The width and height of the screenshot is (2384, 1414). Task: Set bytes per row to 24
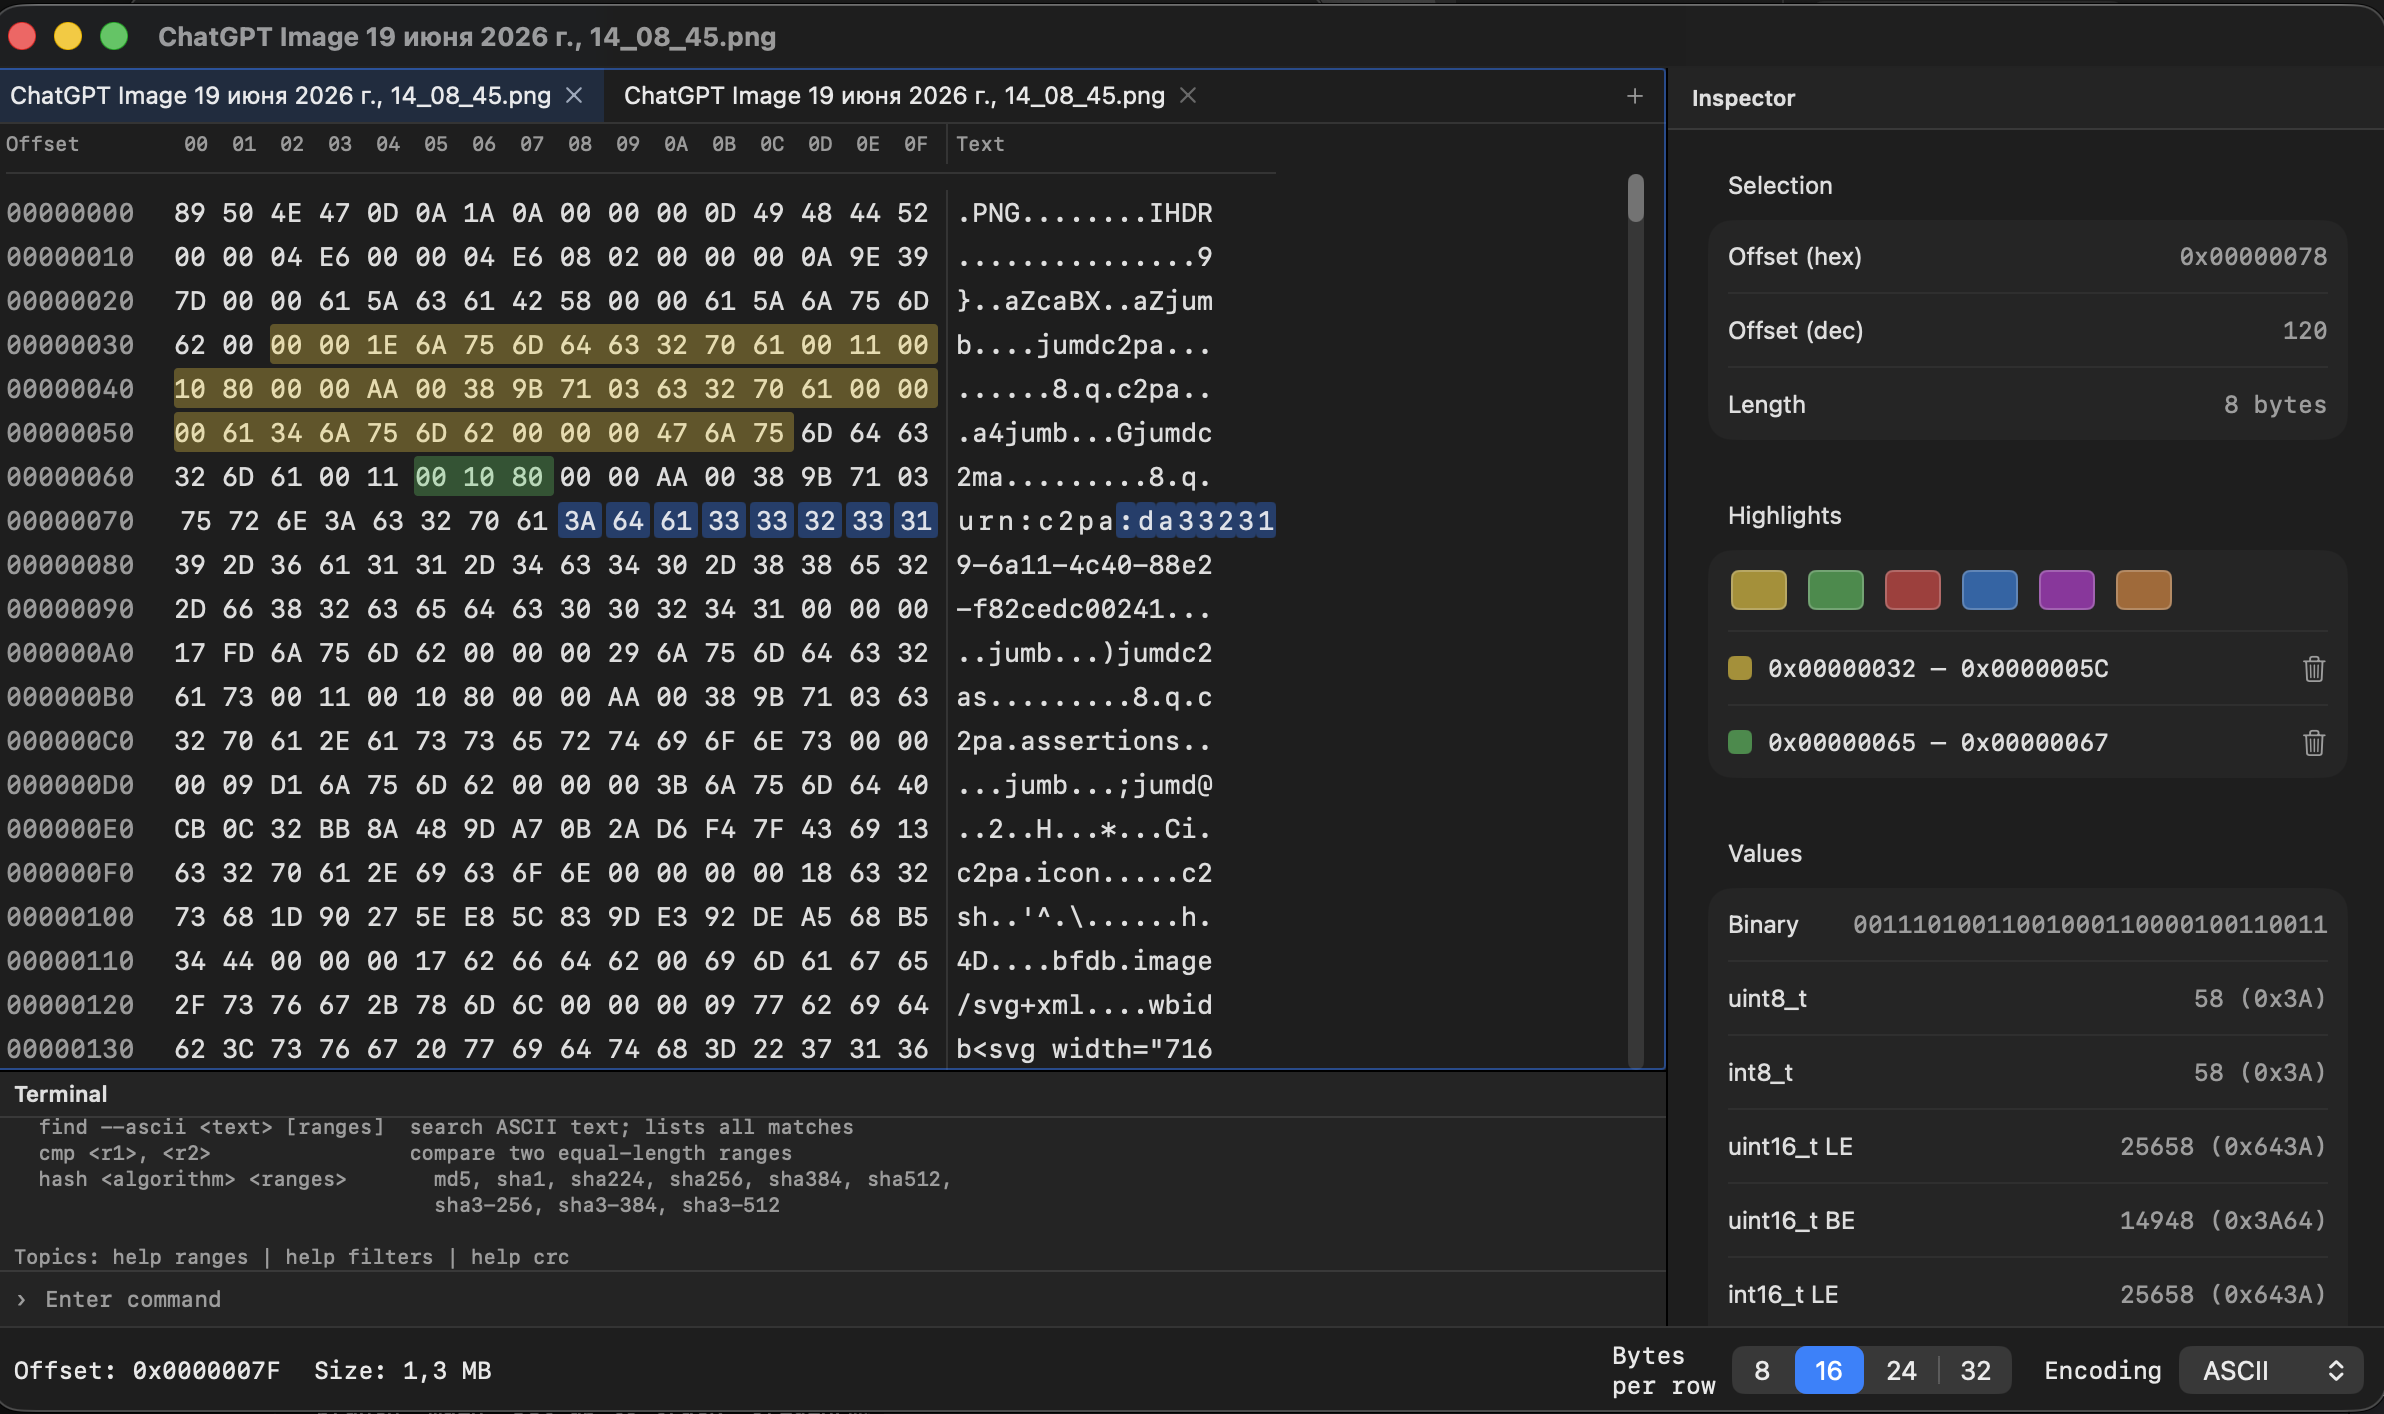pos(1901,1371)
